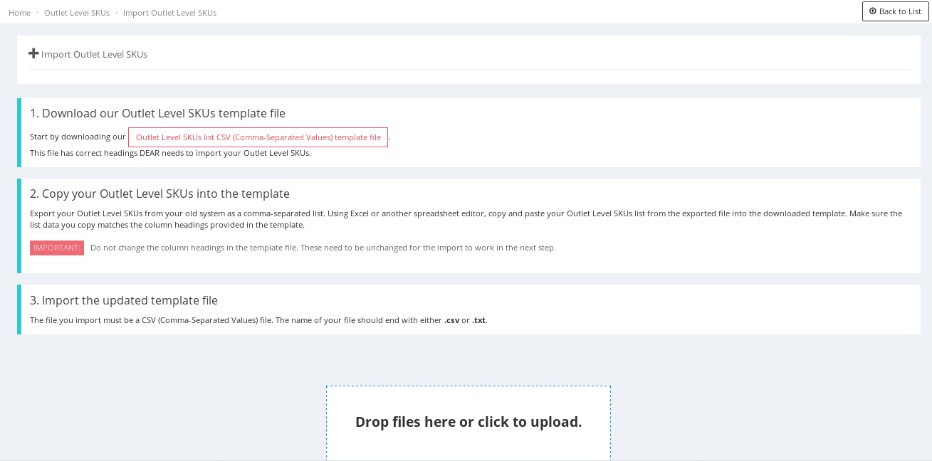
Task: Click the column headings warning text
Action: 322,248
